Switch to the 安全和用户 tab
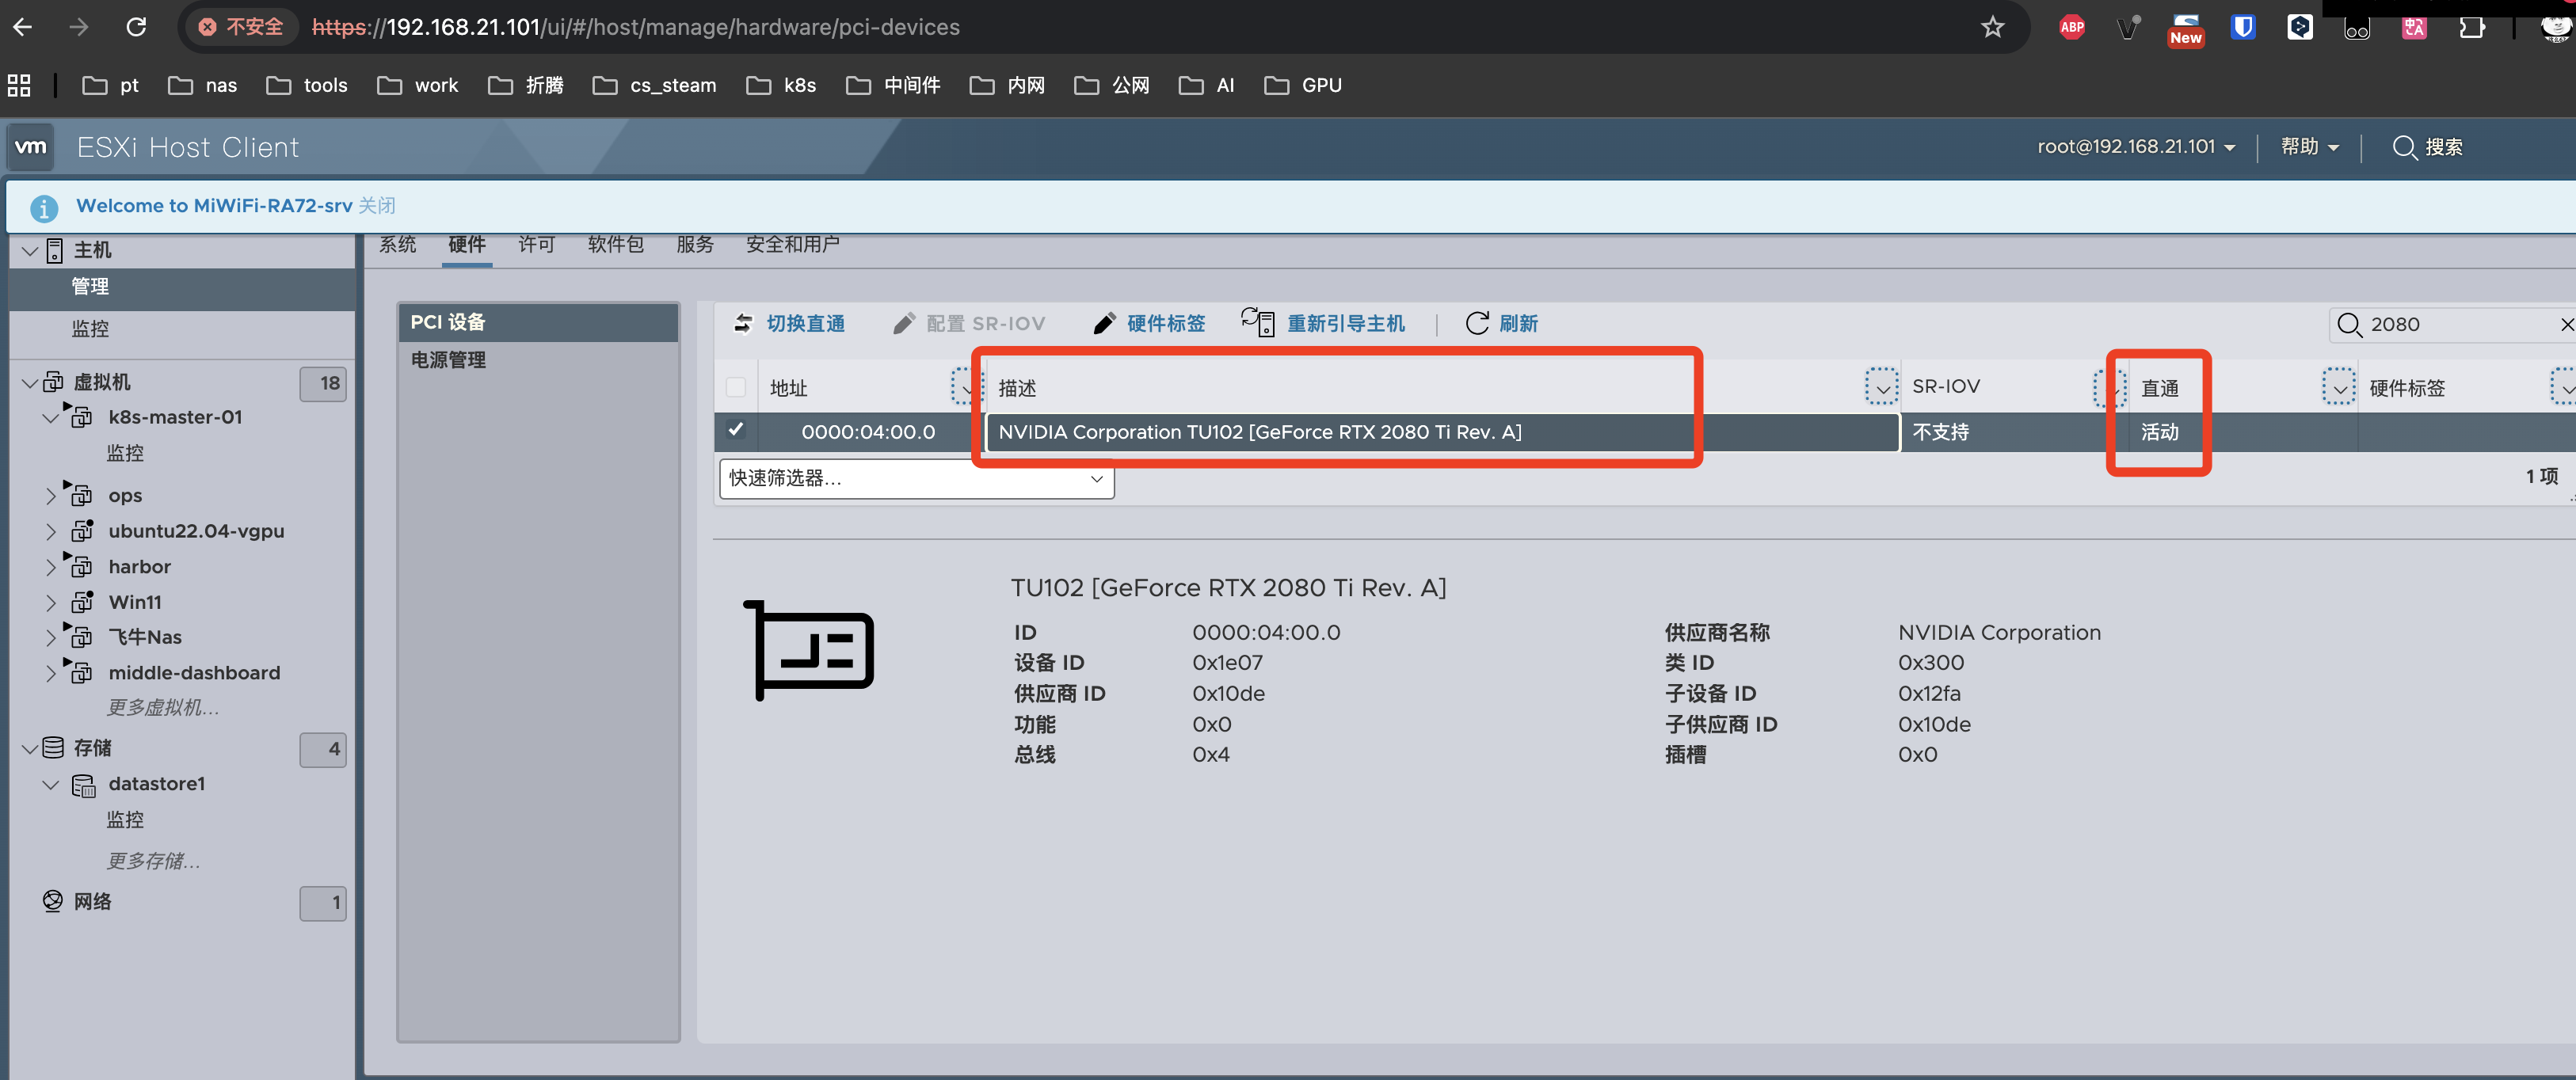Screen dimensions: 2576x1080 click(x=792, y=244)
